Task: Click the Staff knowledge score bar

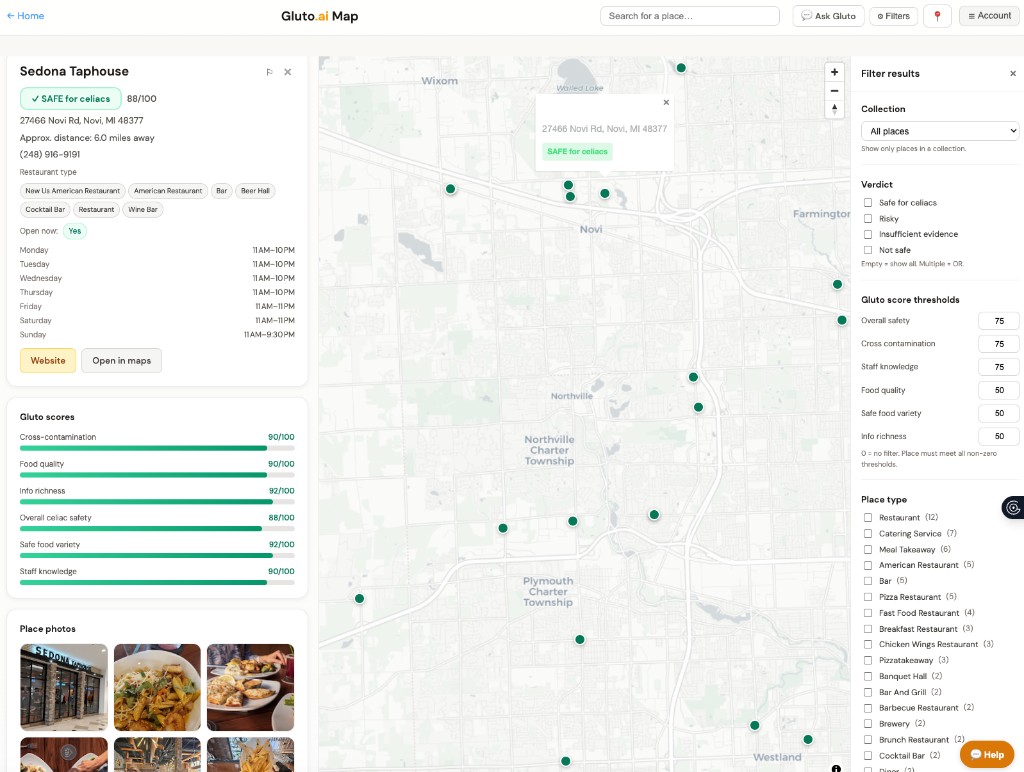Action: point(157,582)
